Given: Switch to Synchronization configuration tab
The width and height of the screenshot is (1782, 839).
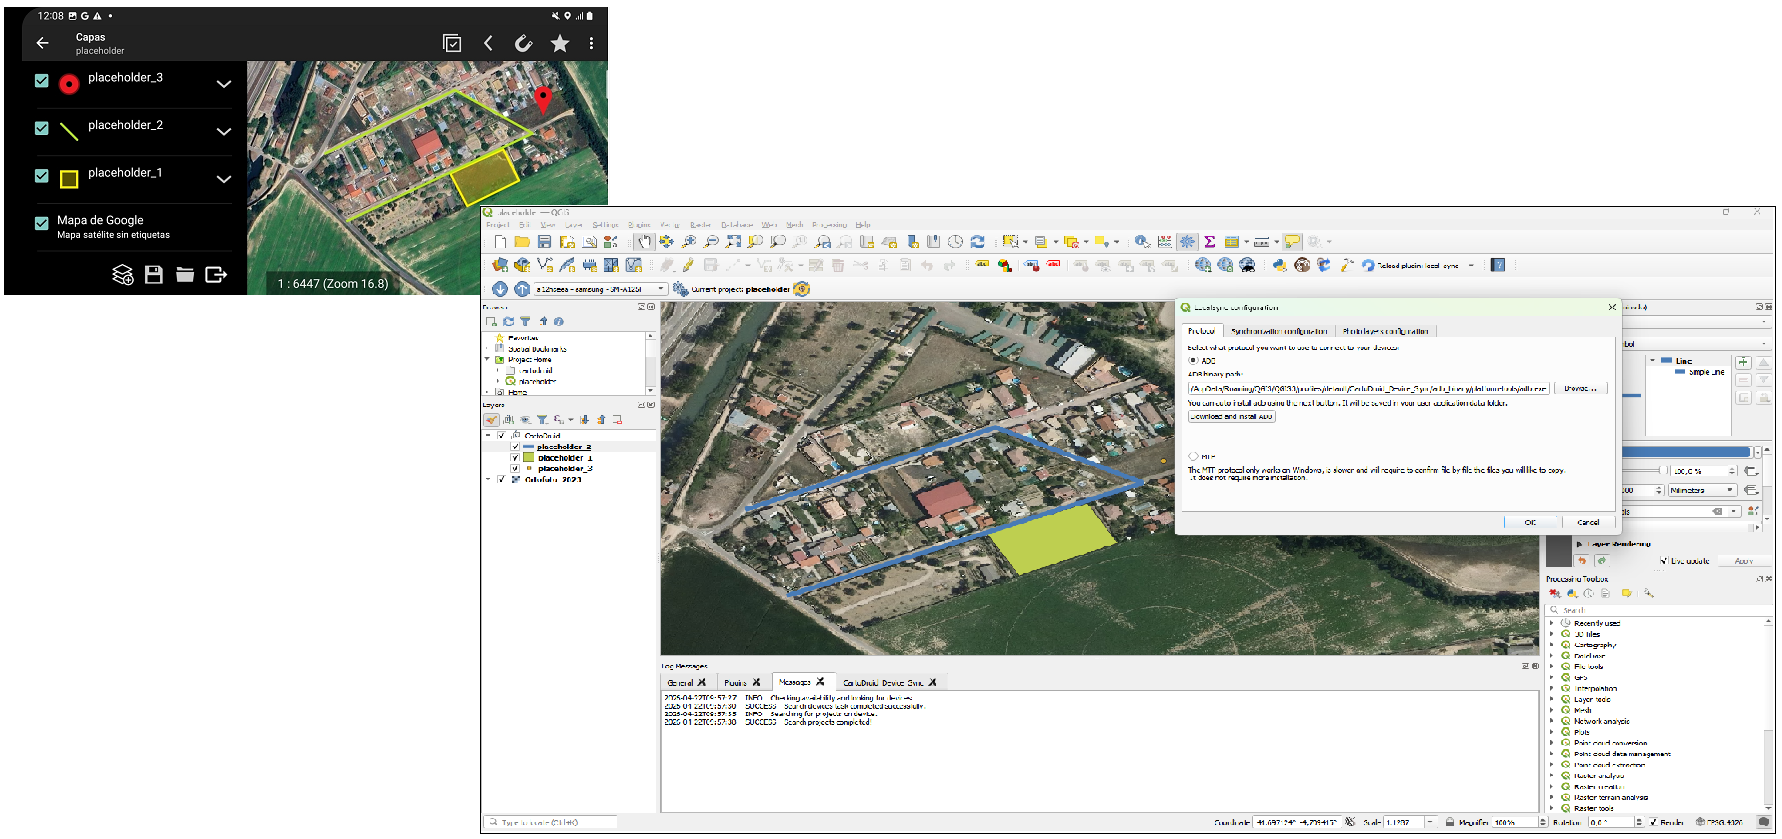Looking at the screenshot, I should pyautogui.click(x=1279, y=331).
